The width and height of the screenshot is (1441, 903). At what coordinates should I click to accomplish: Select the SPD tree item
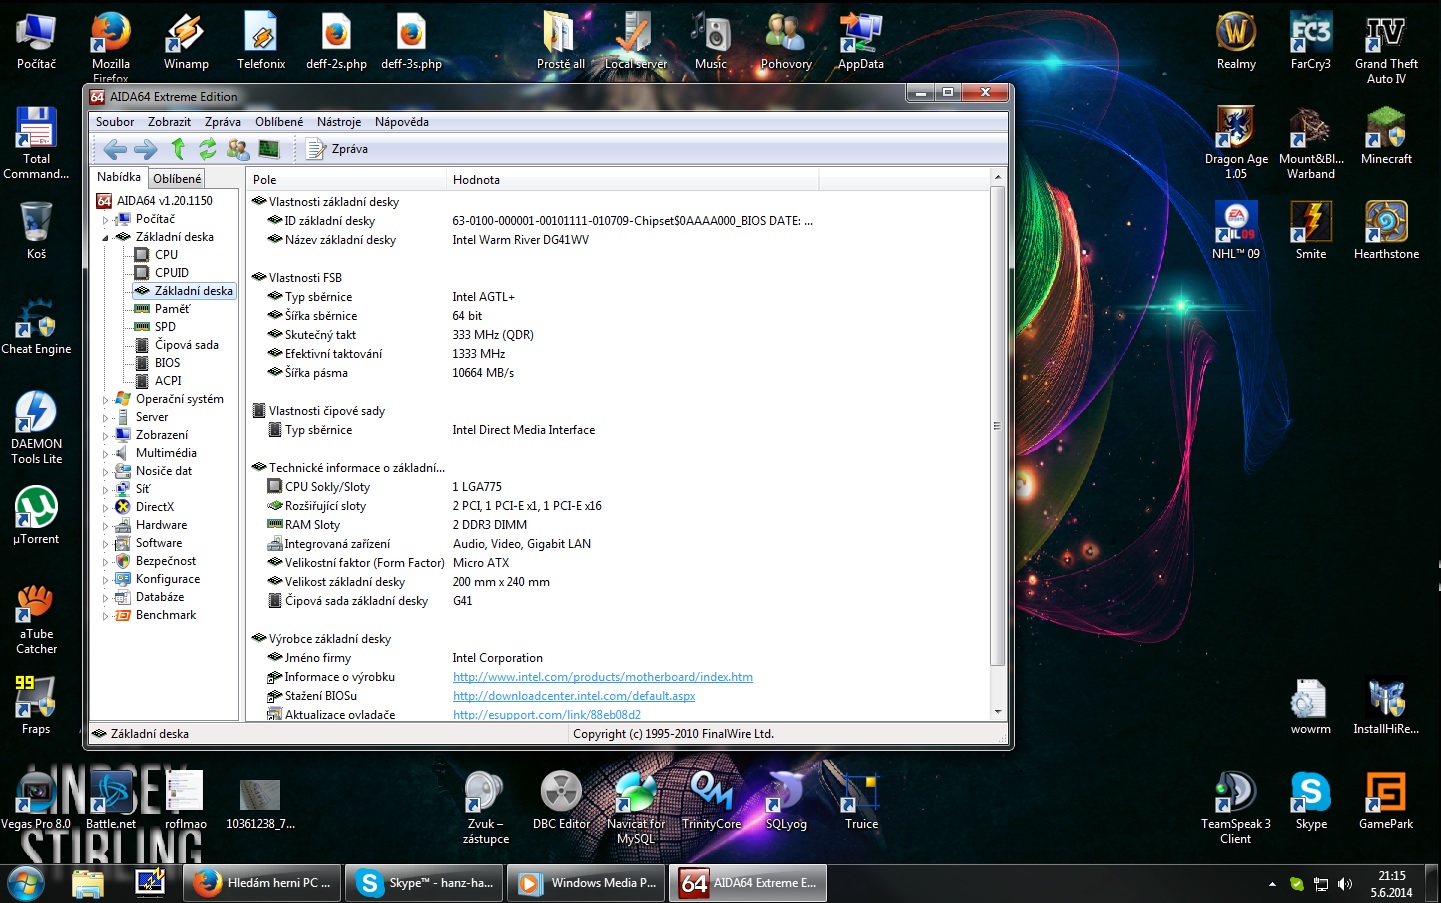(x=156, y=327)
